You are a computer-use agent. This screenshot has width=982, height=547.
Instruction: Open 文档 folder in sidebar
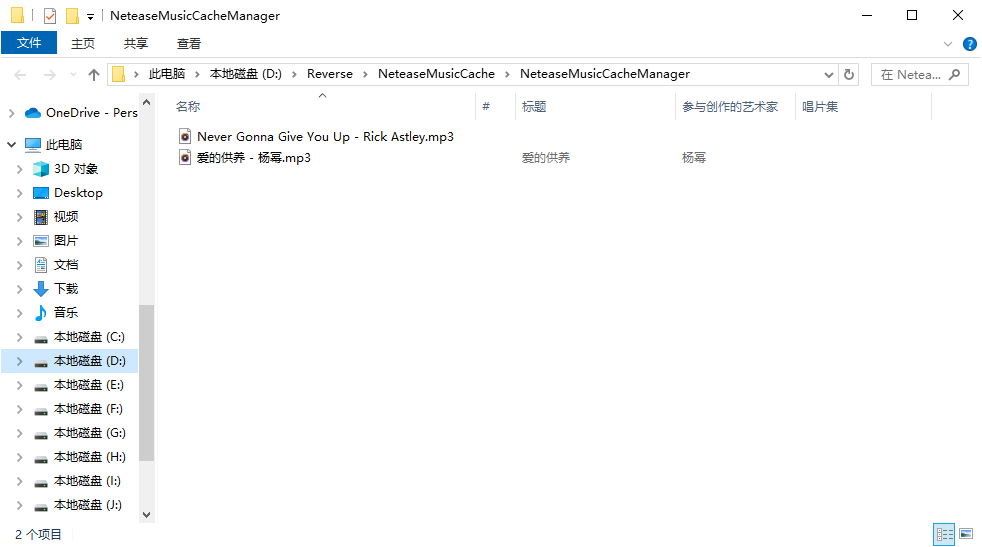pyautogui.click(x=66, y=265)
